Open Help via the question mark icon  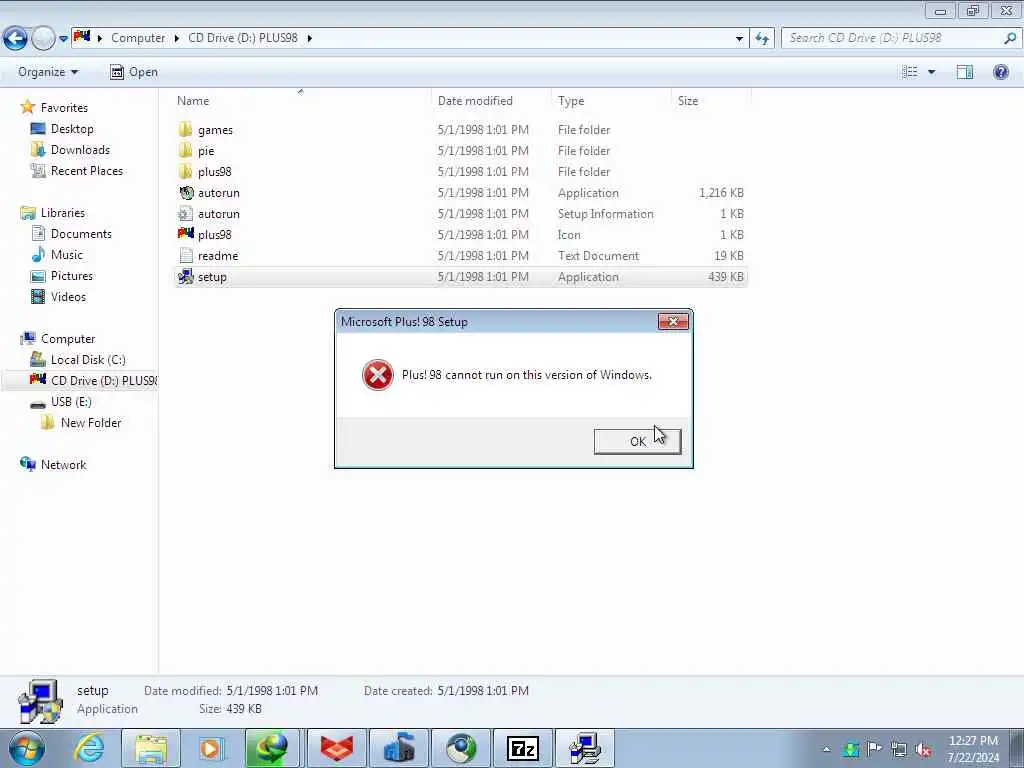click(x=1000, y=72)
